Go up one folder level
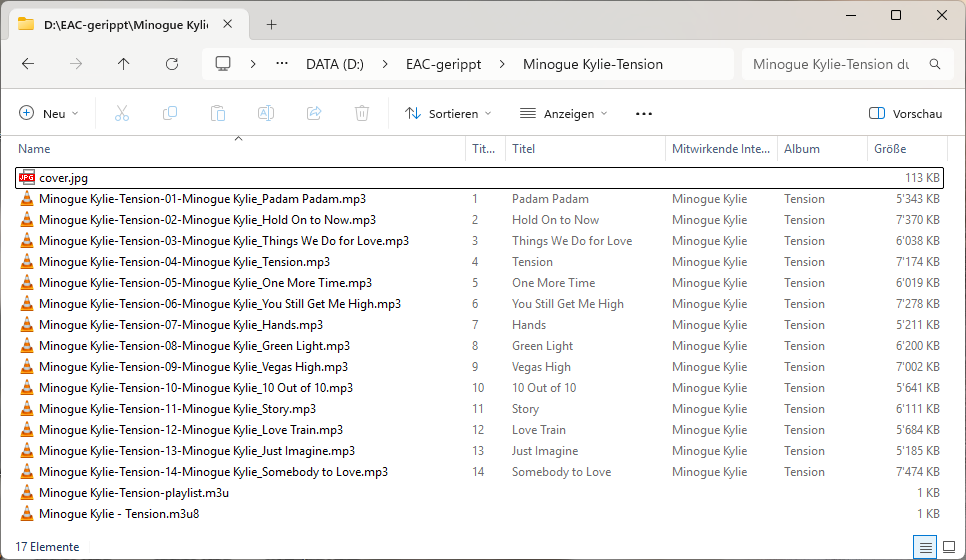966x560 pixels. 124,64
